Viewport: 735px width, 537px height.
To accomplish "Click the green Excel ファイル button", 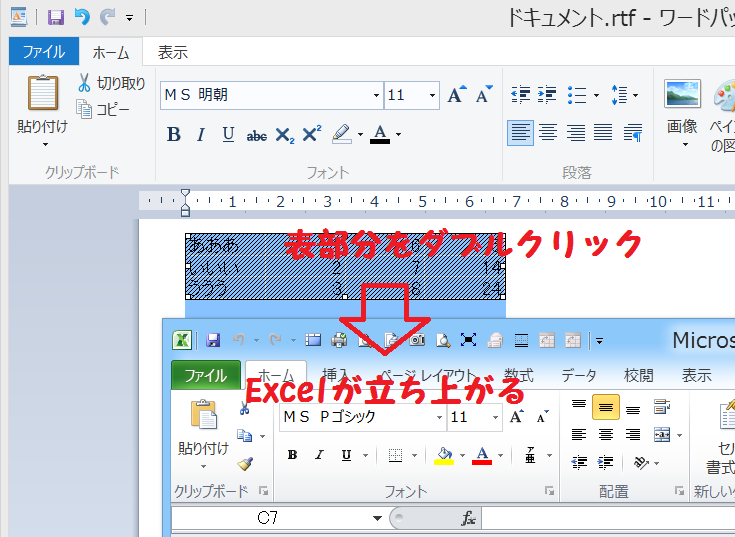I will click(x=206, y=376).
